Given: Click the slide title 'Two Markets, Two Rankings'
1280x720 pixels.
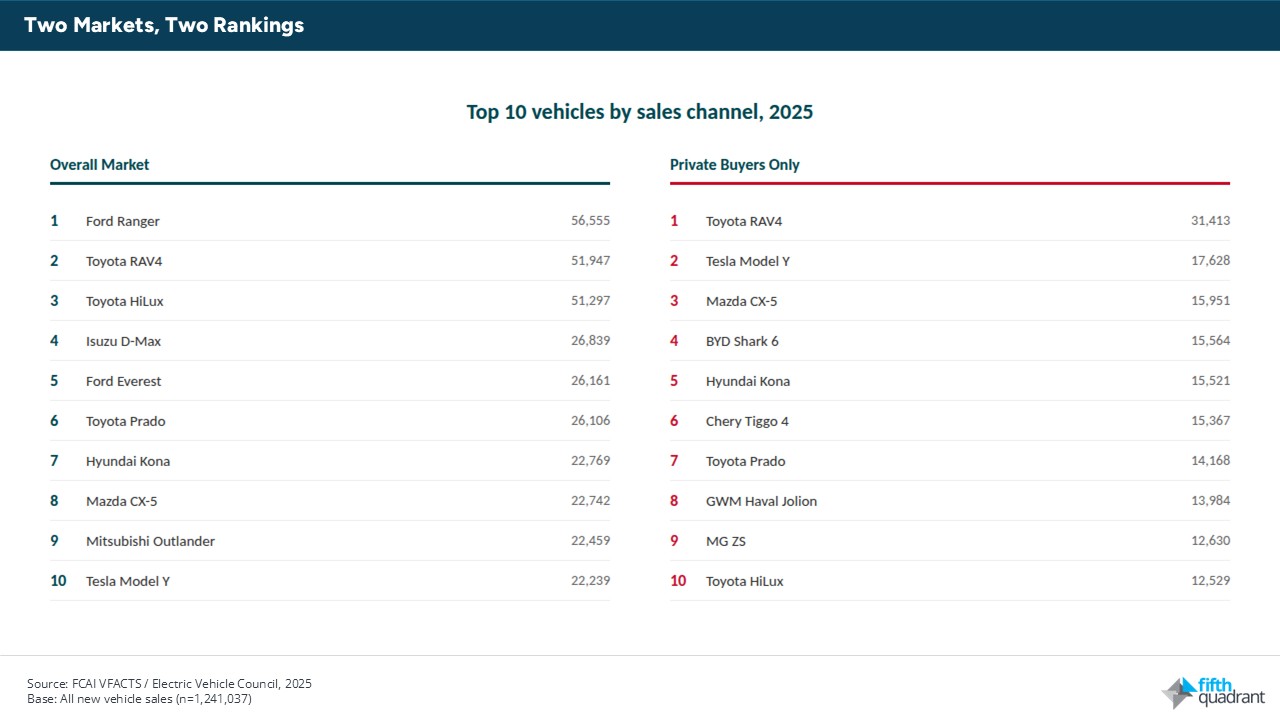Looking at the screenshot, I should pyautogui.click(x=163, y=25).
